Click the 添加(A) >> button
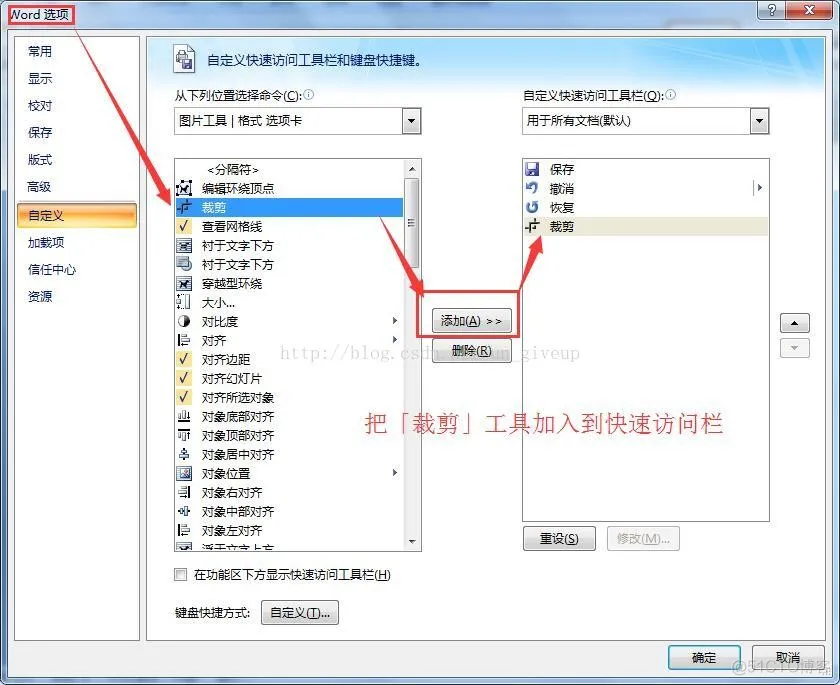Viewport: 840px width, 685px height. coord(471,321)
